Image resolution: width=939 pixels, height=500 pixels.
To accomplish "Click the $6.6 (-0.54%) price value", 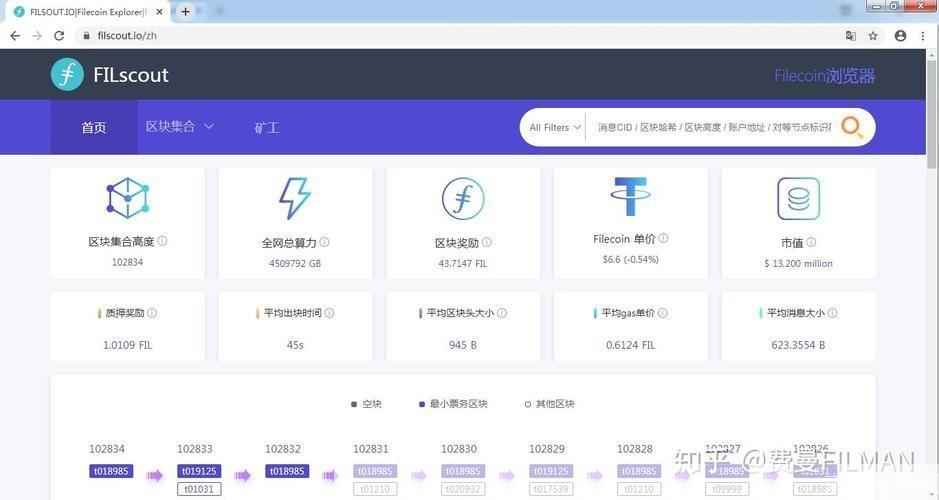I will point(631,259).
